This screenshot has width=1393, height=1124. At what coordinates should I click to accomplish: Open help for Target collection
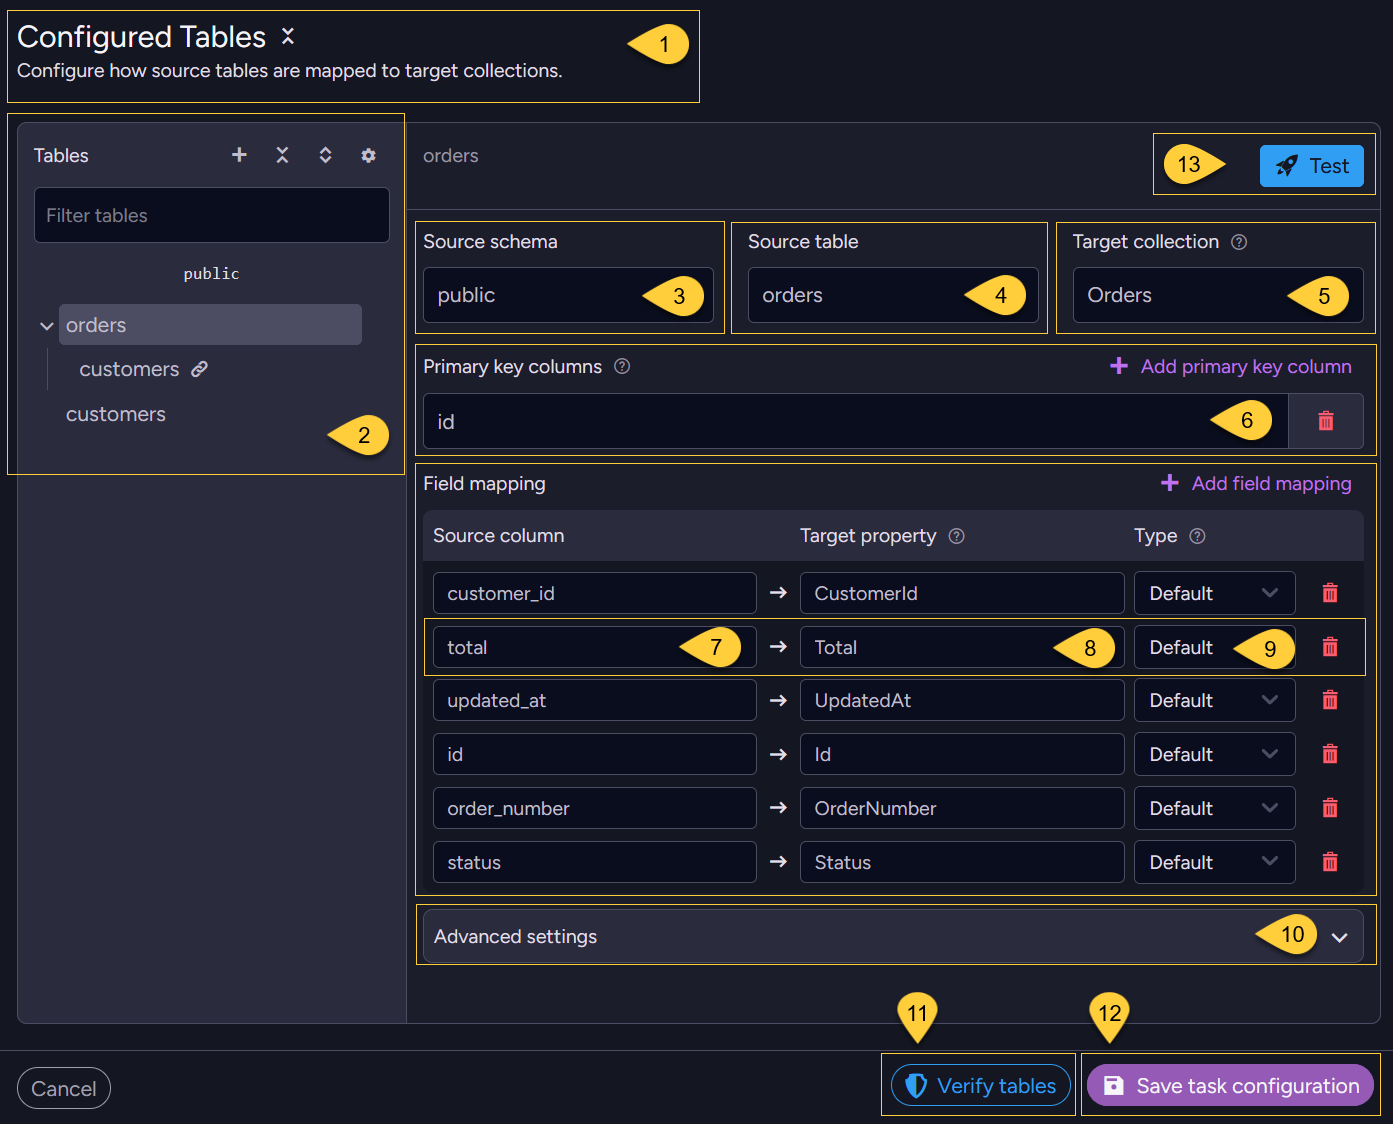(1239, 242)
